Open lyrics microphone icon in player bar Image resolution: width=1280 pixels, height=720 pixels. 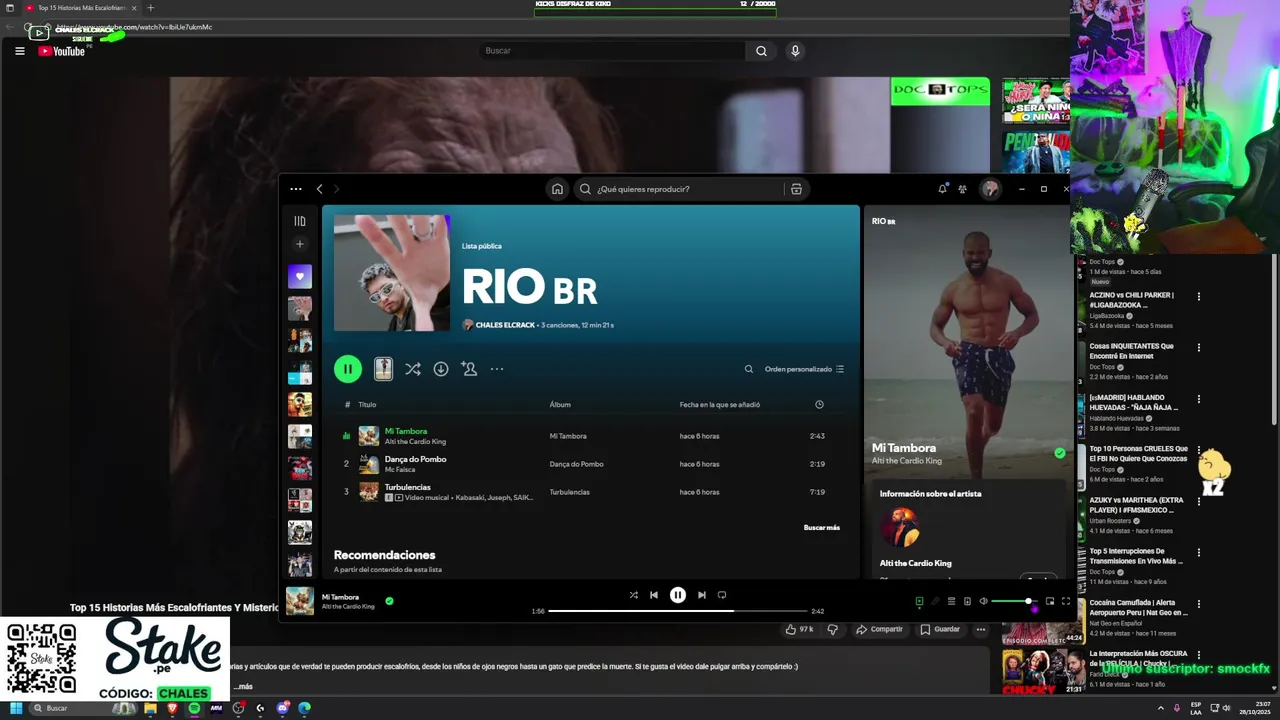[936, 601]
